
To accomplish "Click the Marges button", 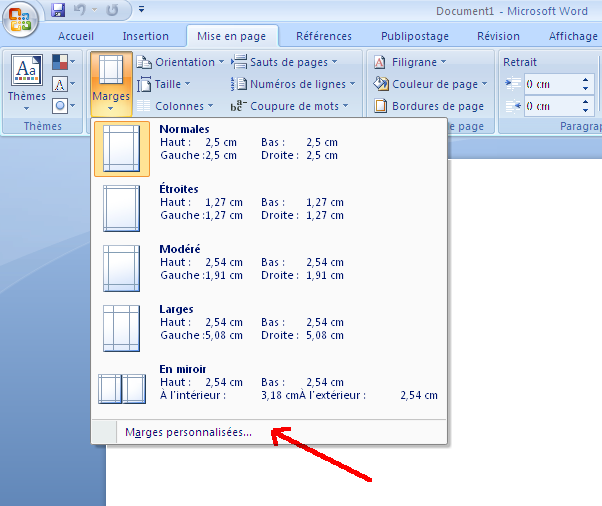I will point(111,83).
